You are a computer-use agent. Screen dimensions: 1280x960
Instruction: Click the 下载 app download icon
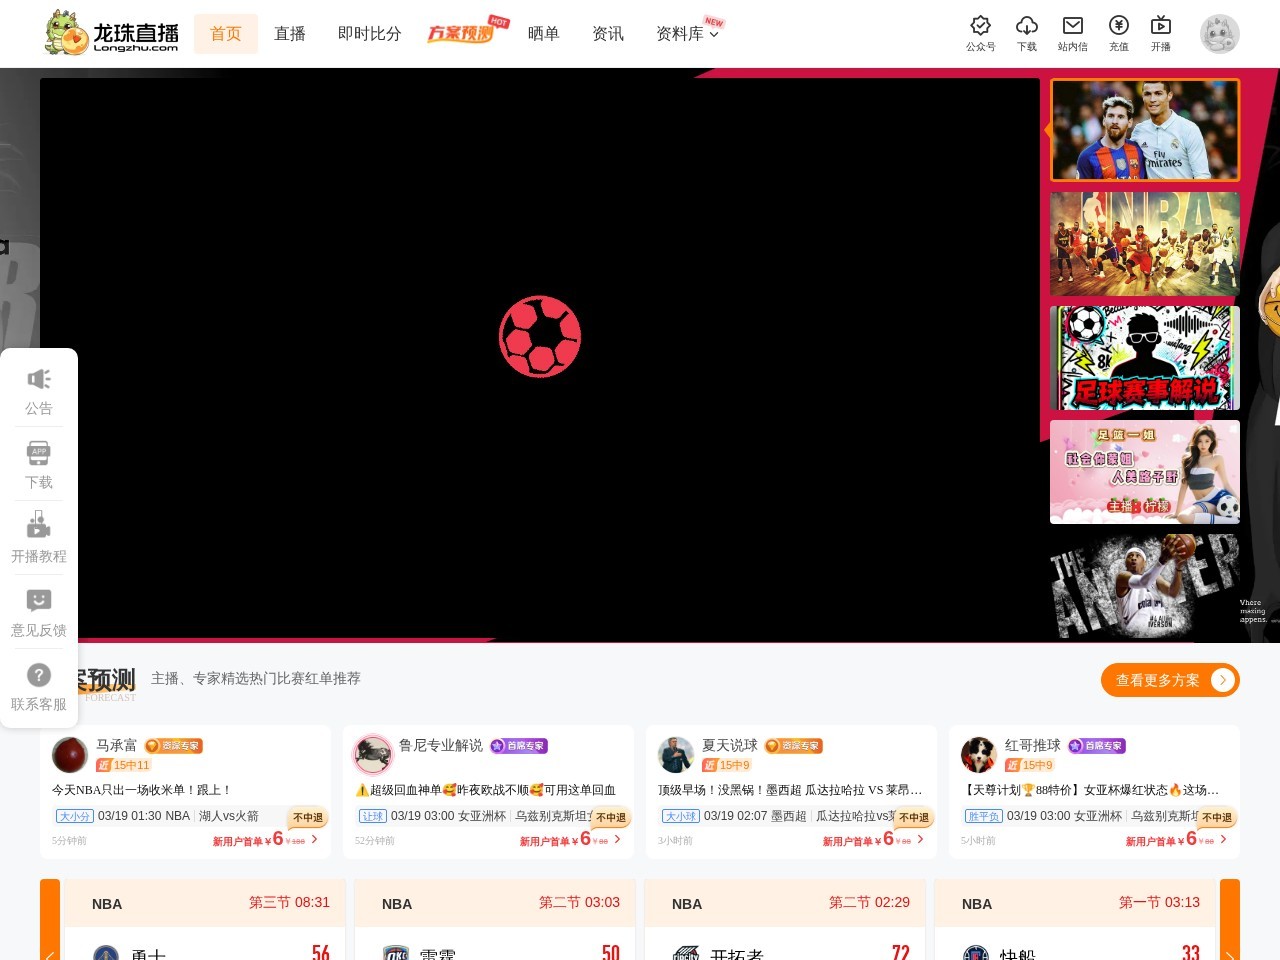[1026, 27]
